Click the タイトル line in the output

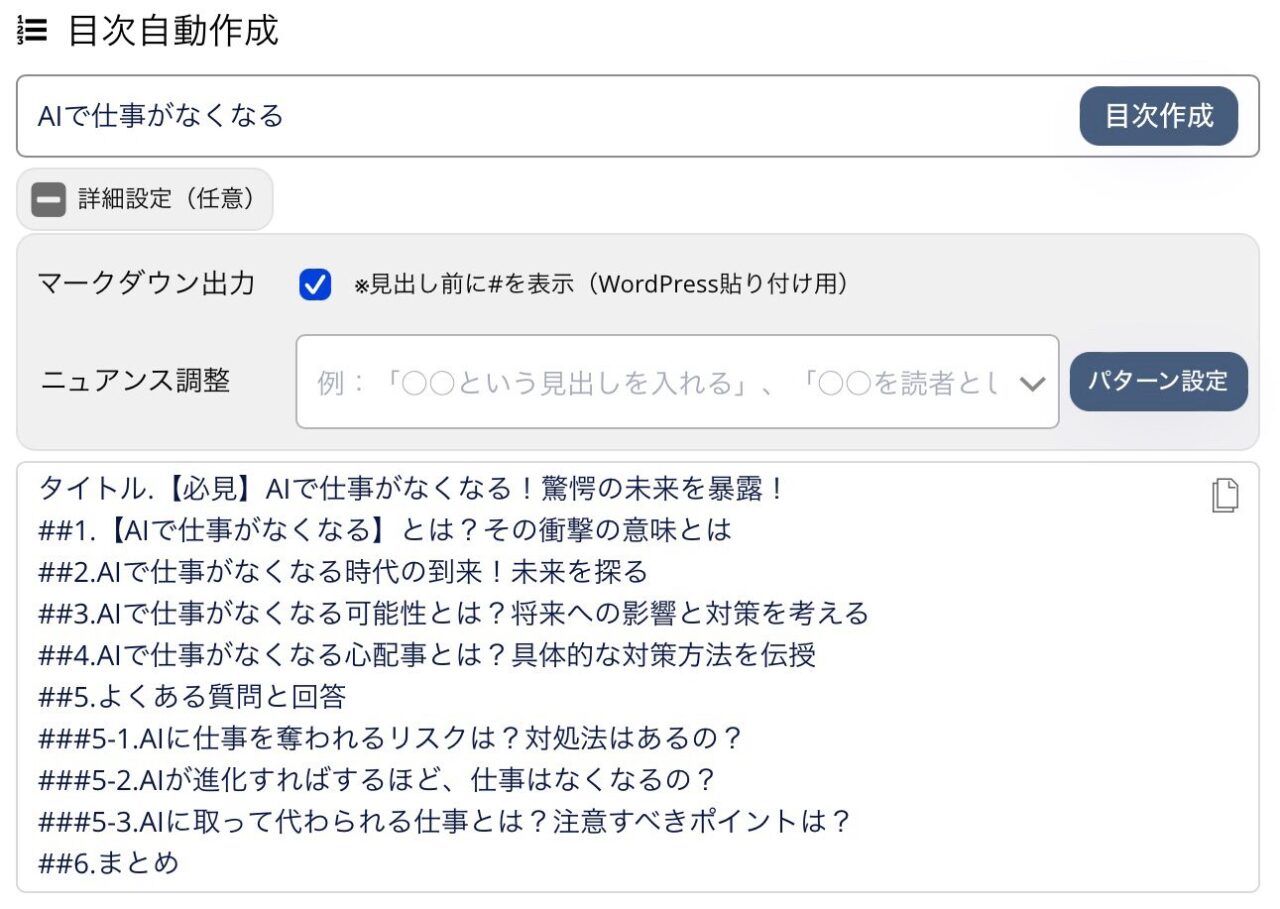(412, 489)
